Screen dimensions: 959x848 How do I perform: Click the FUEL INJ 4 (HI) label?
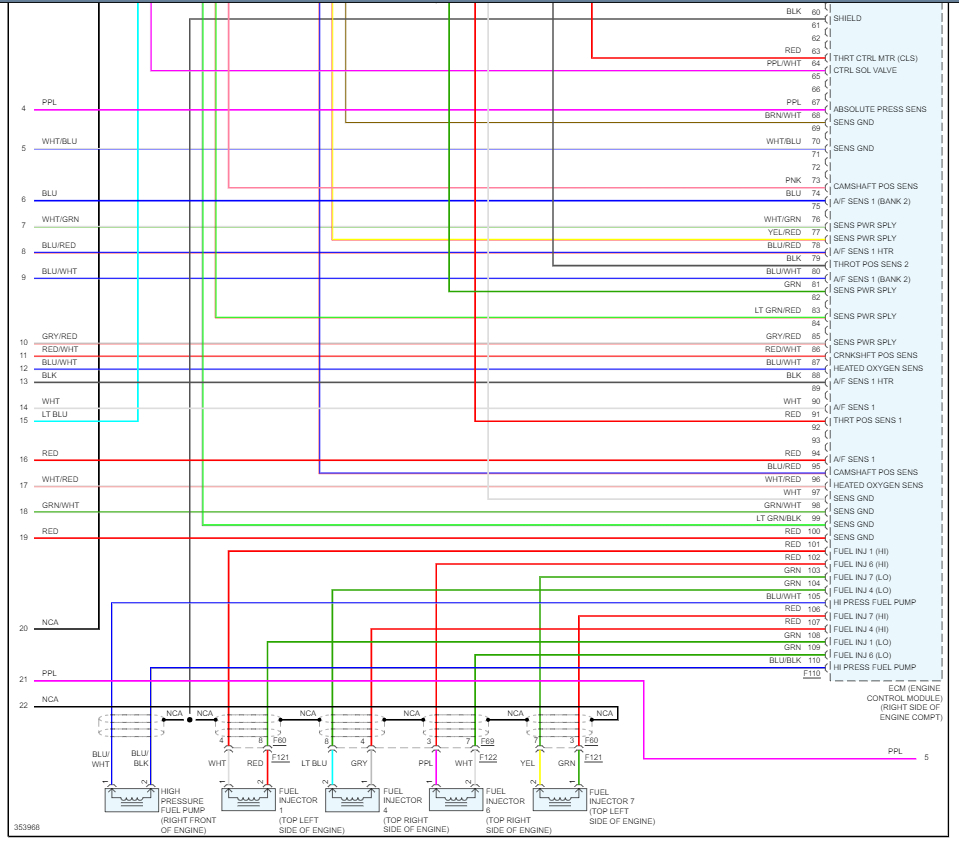[x=861, y=629]
